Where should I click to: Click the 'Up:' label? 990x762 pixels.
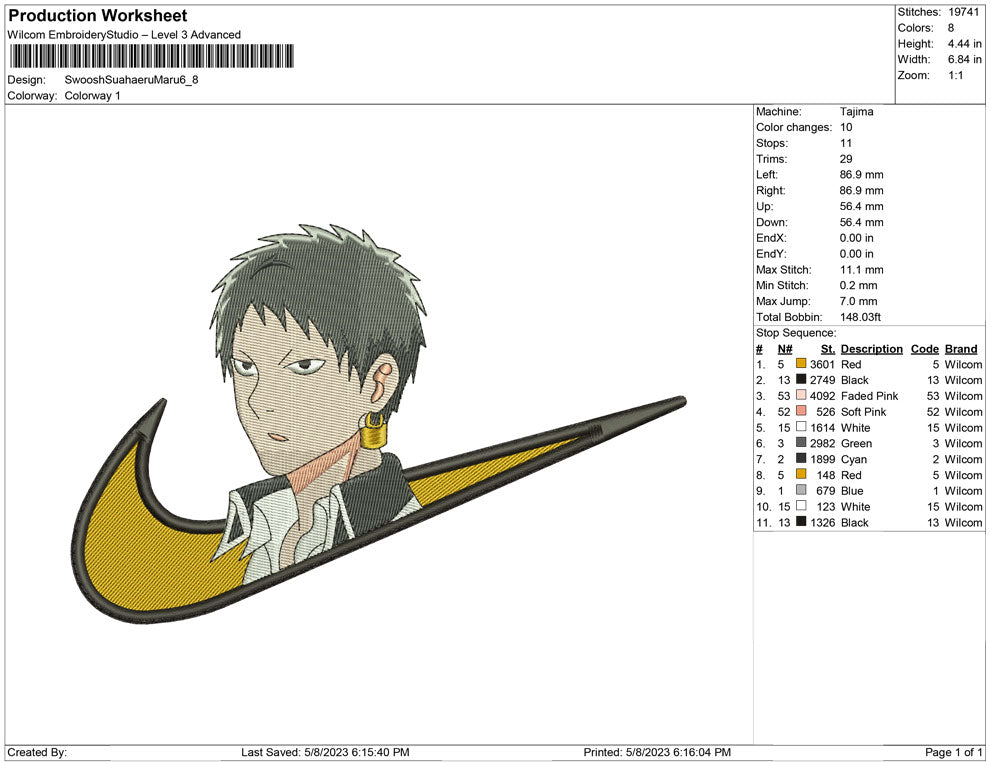pos(764,206)
